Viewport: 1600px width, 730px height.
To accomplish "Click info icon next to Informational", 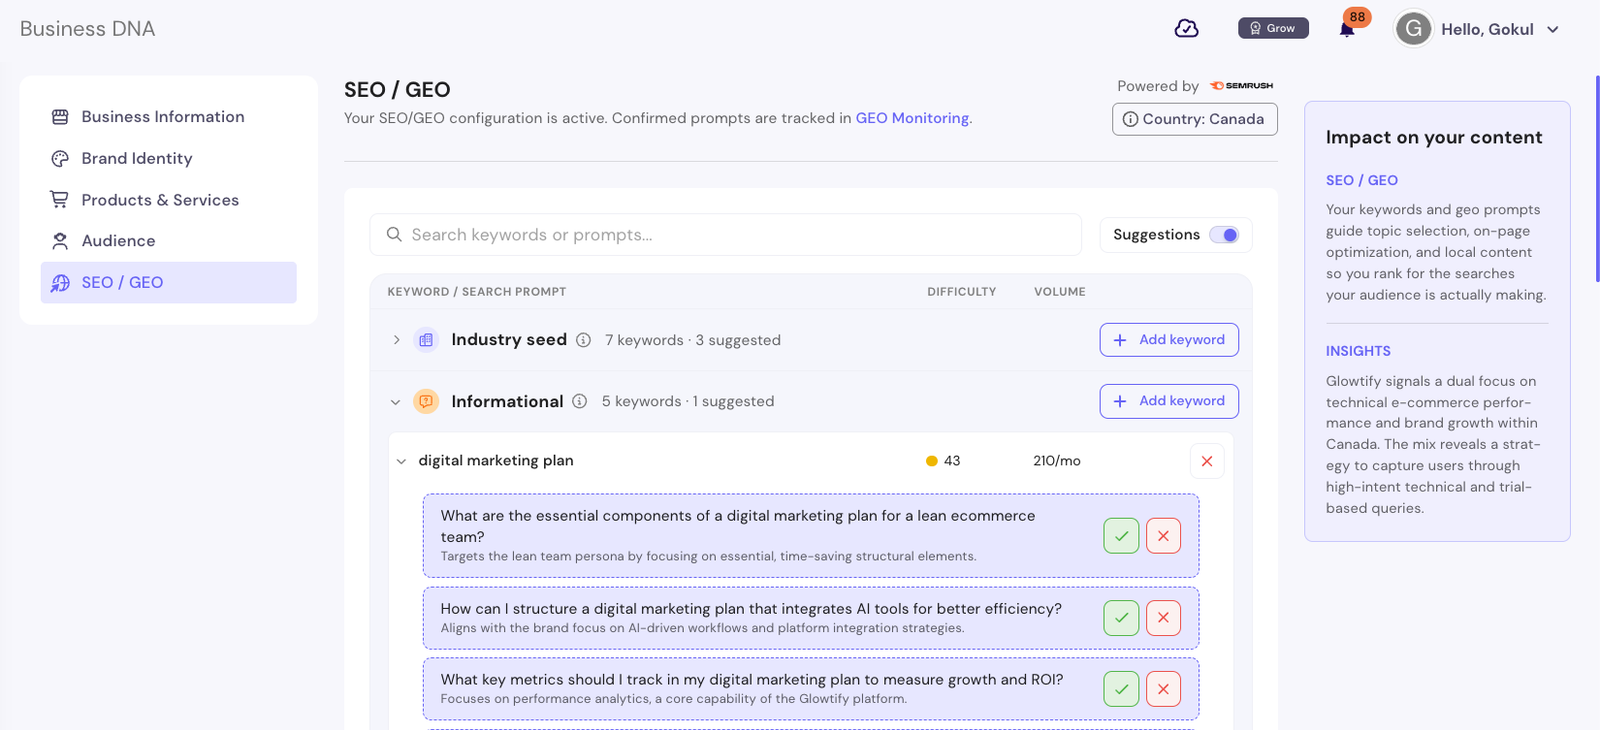I will [579, 401].
